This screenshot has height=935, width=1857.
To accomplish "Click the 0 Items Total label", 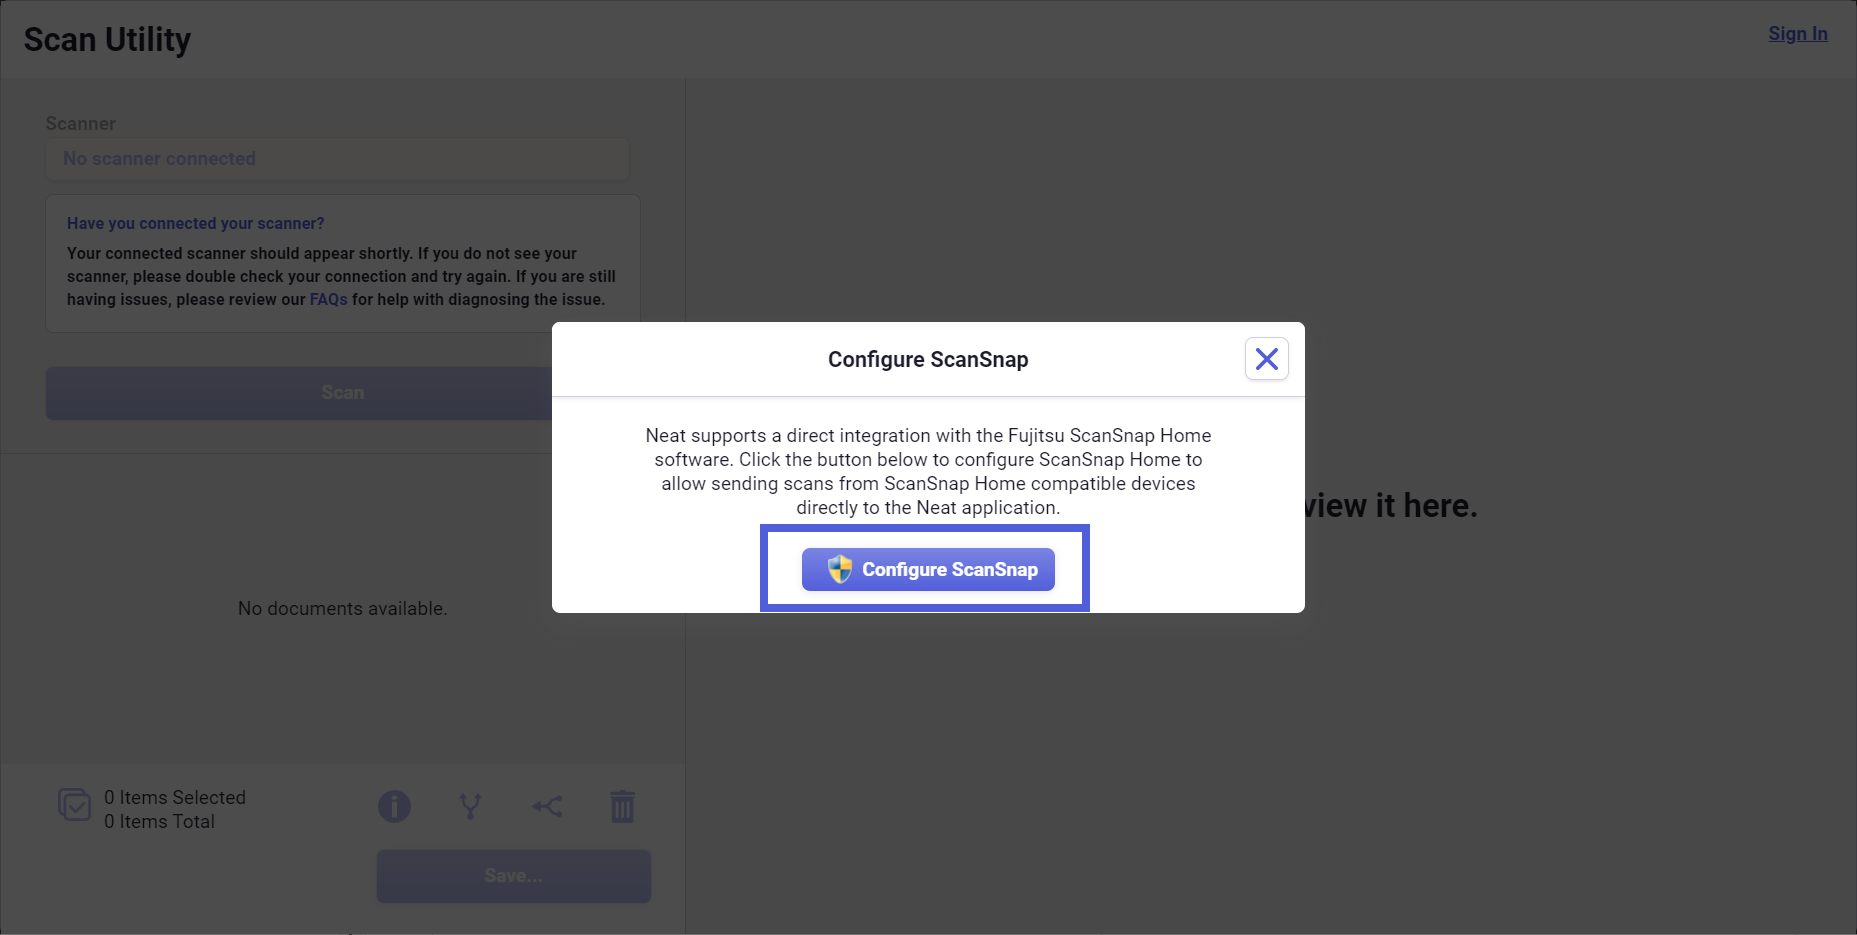I will pos(159,821).
